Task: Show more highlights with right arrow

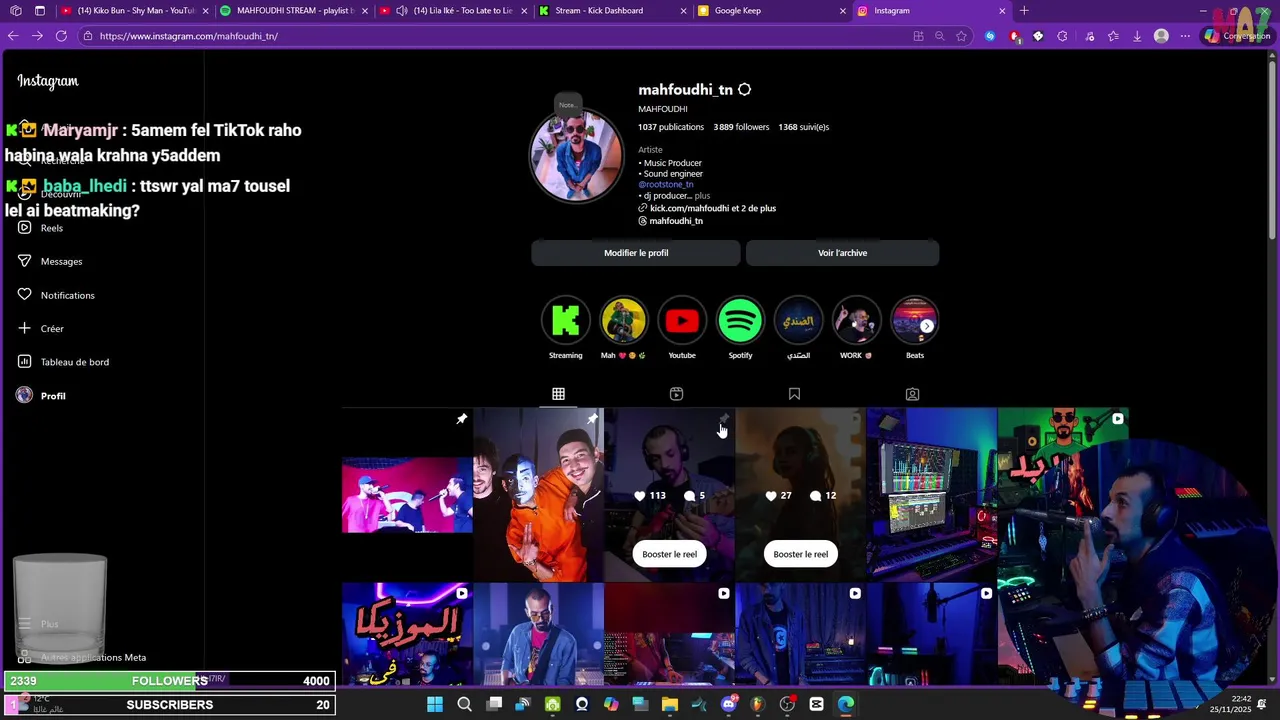Action: coord(927,326)
